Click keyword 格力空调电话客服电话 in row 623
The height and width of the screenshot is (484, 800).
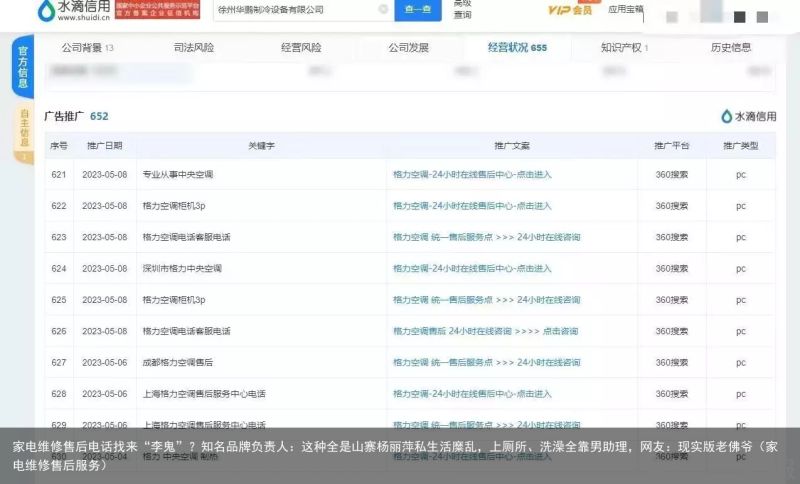[x=186, y=237]
